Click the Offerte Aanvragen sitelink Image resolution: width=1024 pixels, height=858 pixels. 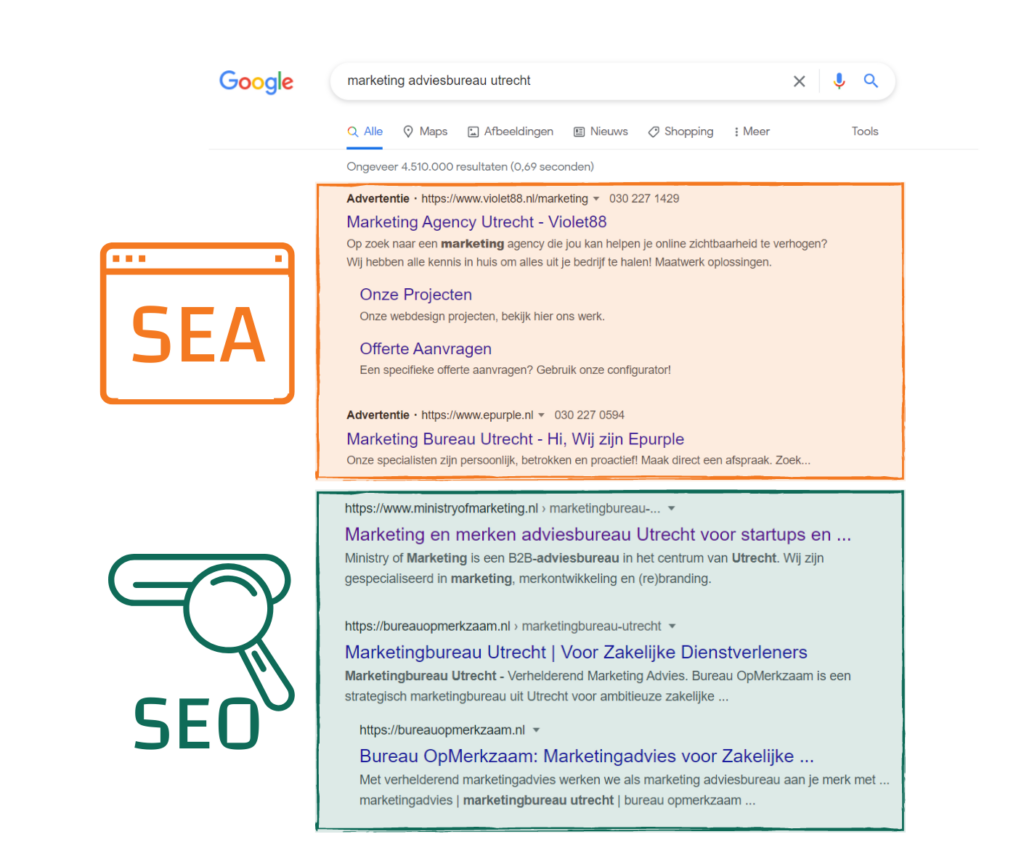click(425, 349)
